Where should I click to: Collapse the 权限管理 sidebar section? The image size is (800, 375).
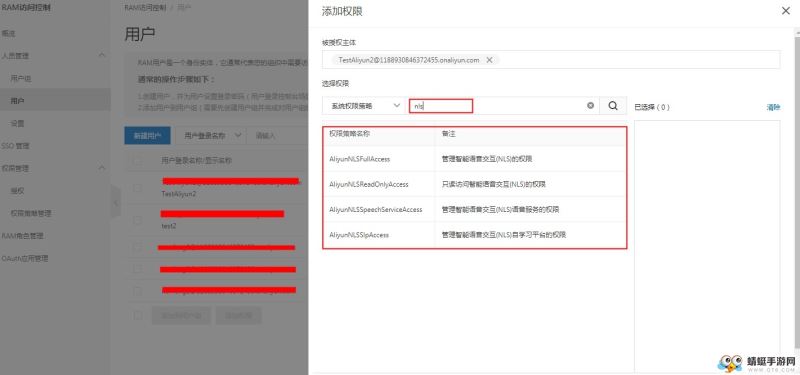coord(102,168)
